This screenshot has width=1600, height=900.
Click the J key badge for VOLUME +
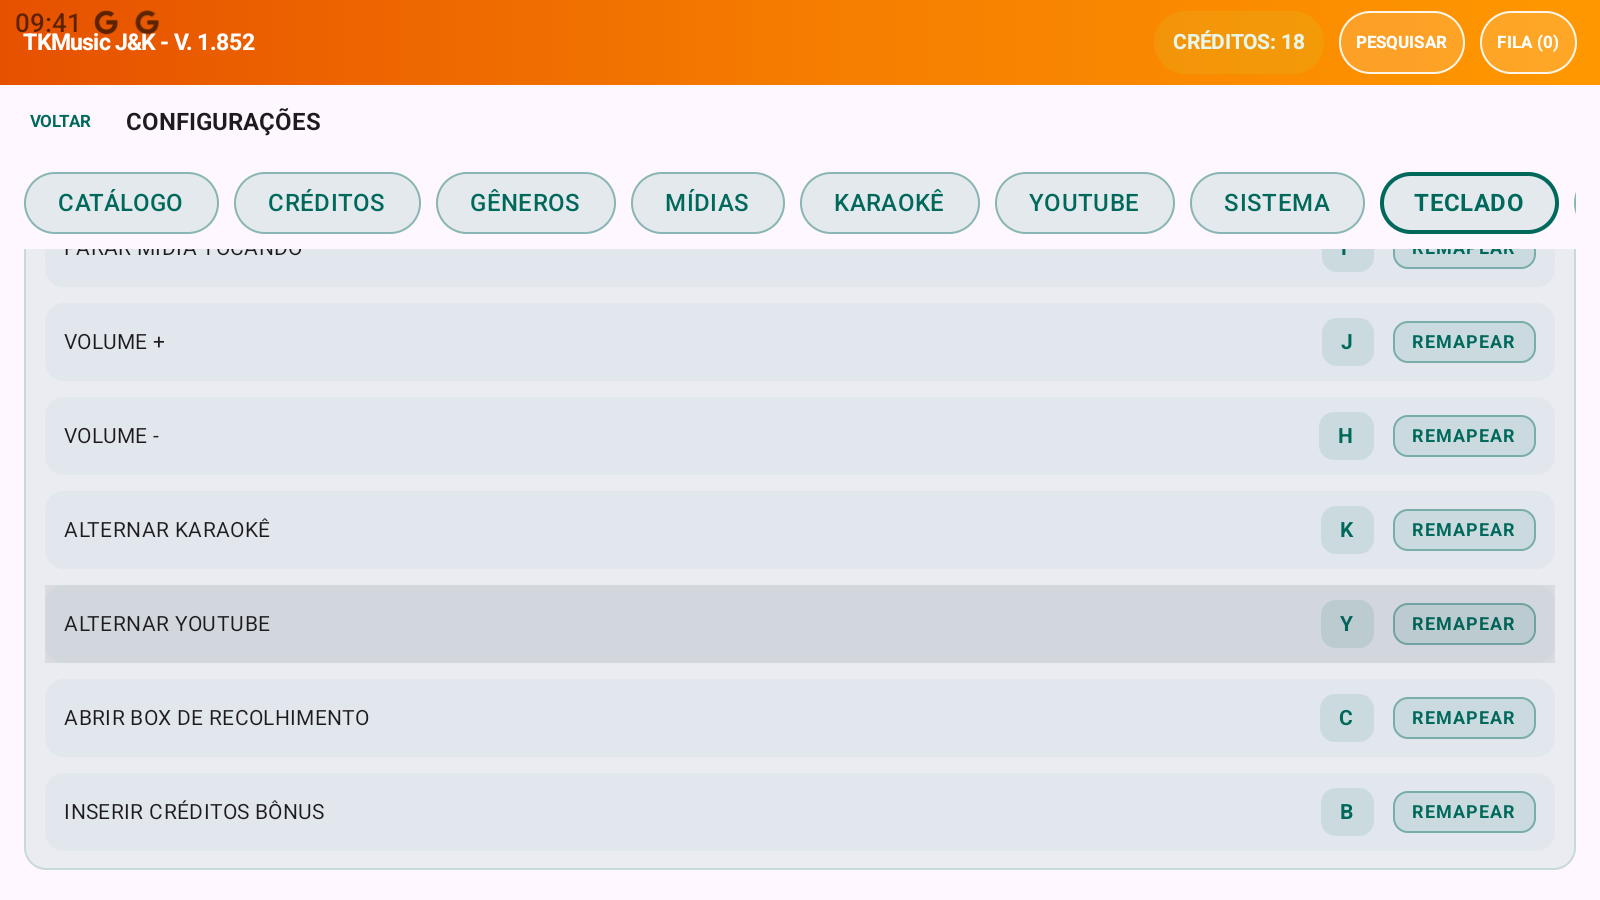click(1347, 342)
